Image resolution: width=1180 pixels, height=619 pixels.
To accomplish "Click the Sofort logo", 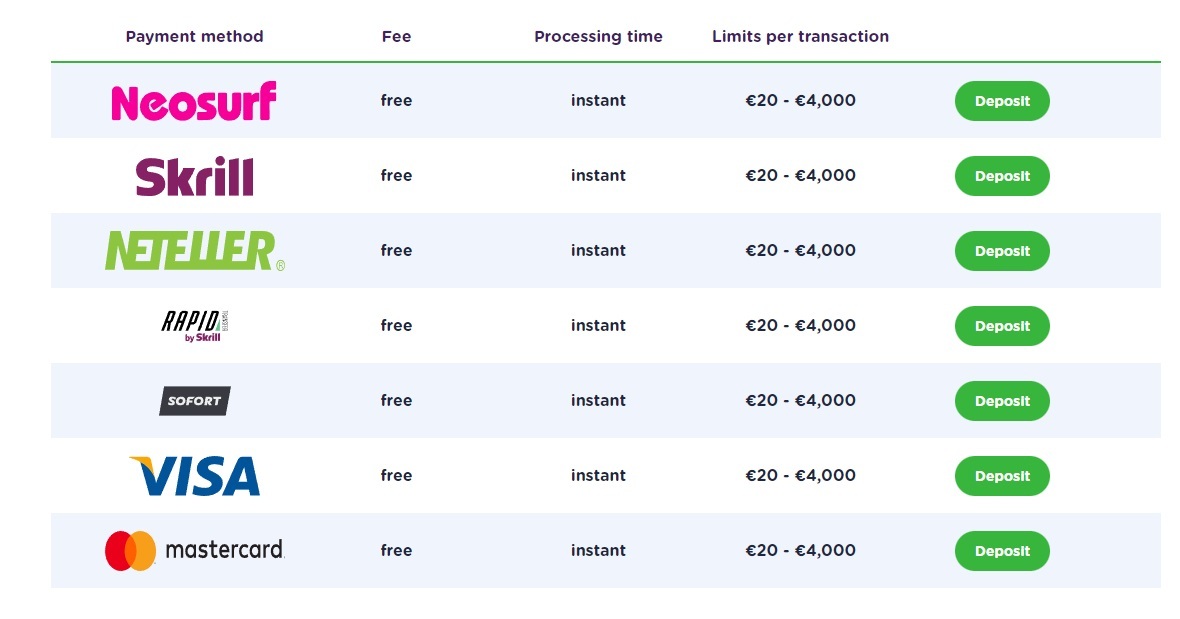I will (194, 401).
